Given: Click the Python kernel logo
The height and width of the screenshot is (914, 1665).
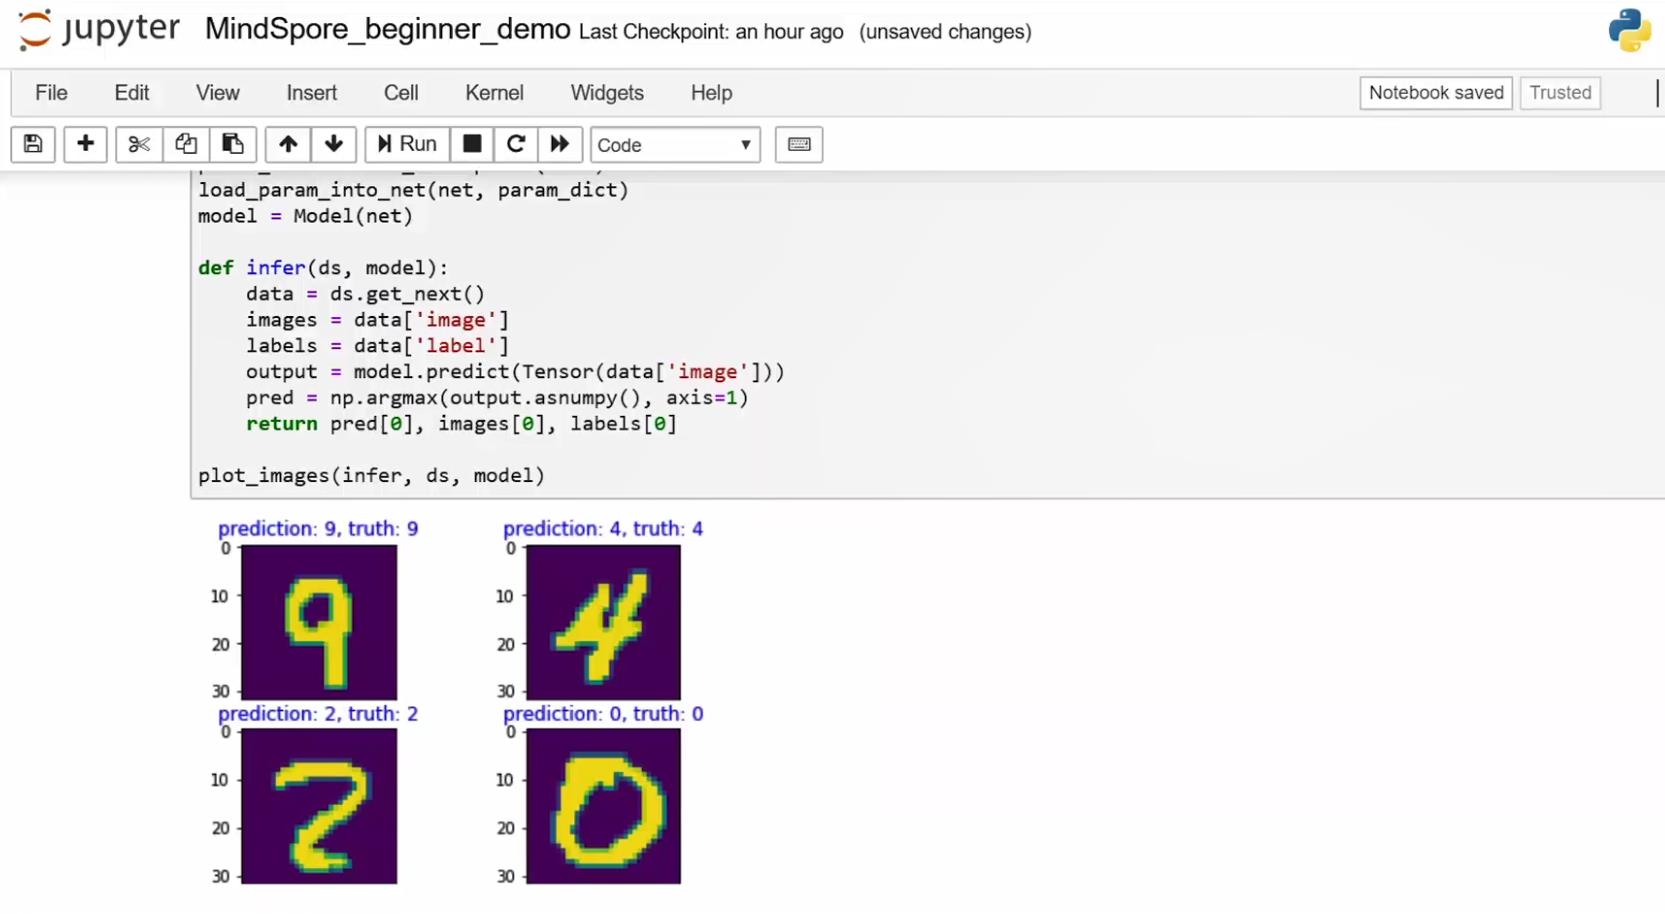Looking at the screenshot, I should coord(1630,30).
